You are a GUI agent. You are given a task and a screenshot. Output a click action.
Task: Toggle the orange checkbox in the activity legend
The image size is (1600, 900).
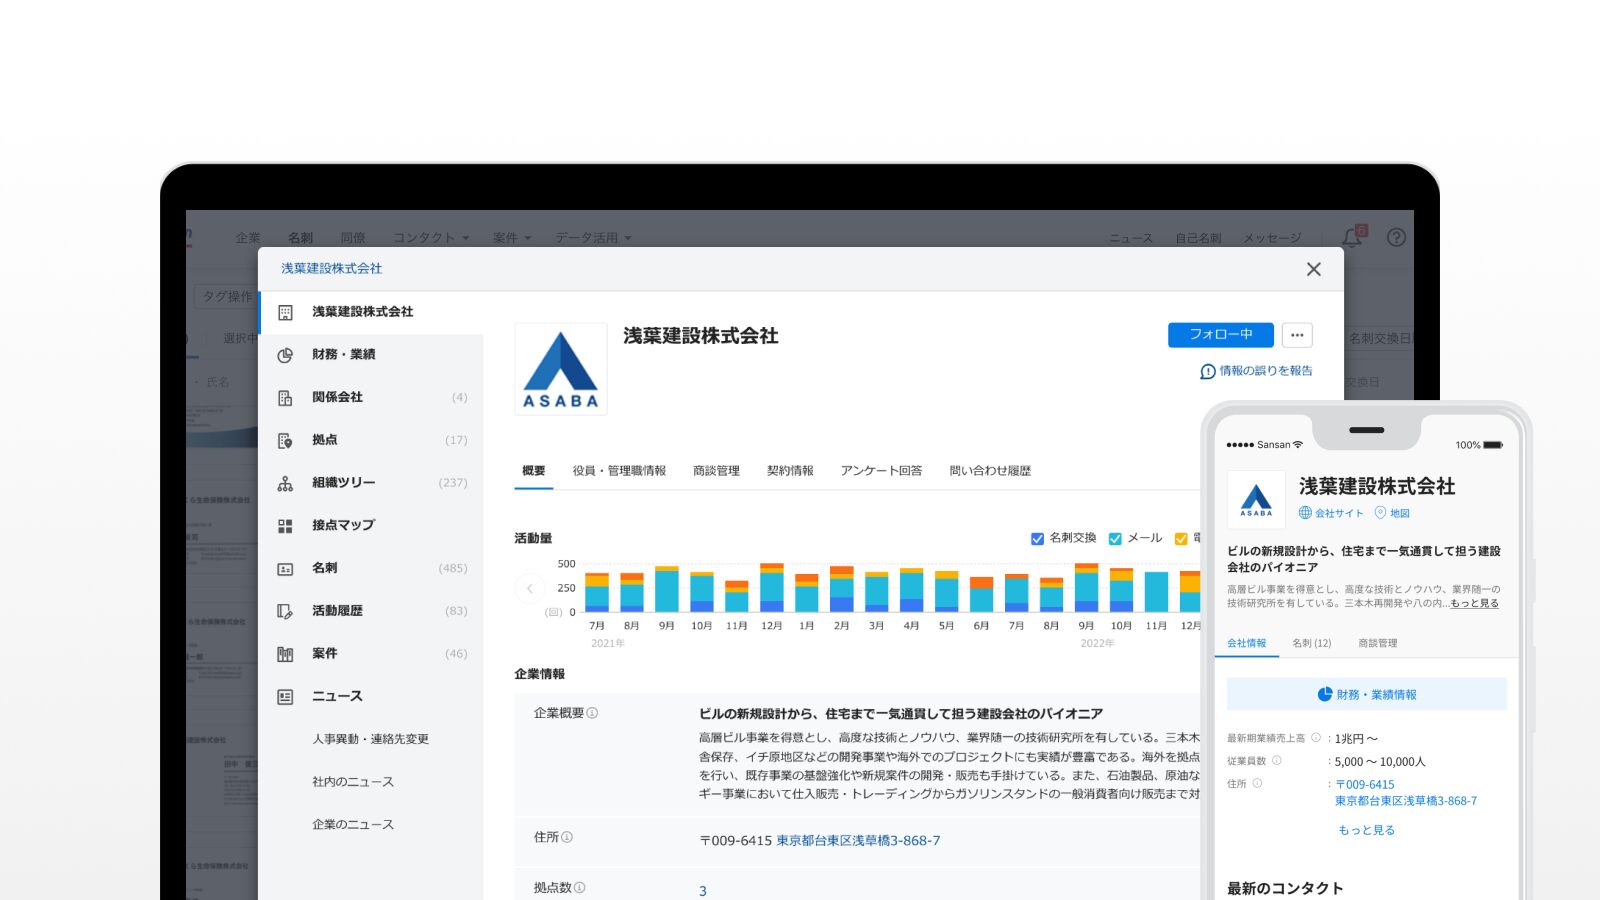[x=1181, y=538]
